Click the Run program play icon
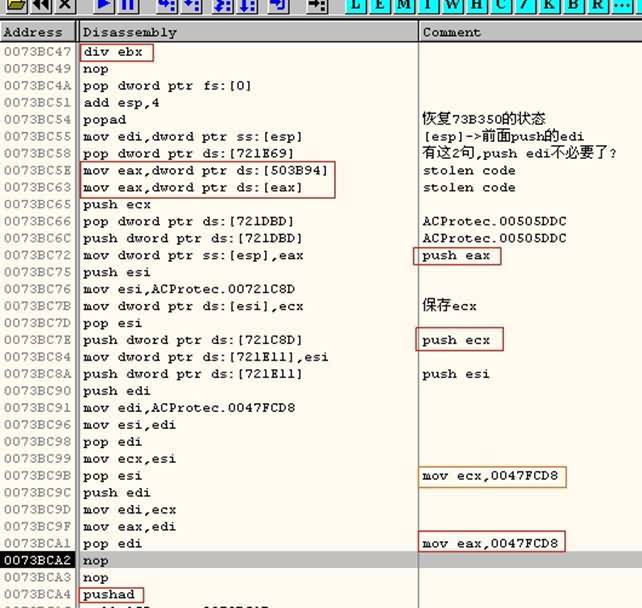 click(x=103, y=5)
